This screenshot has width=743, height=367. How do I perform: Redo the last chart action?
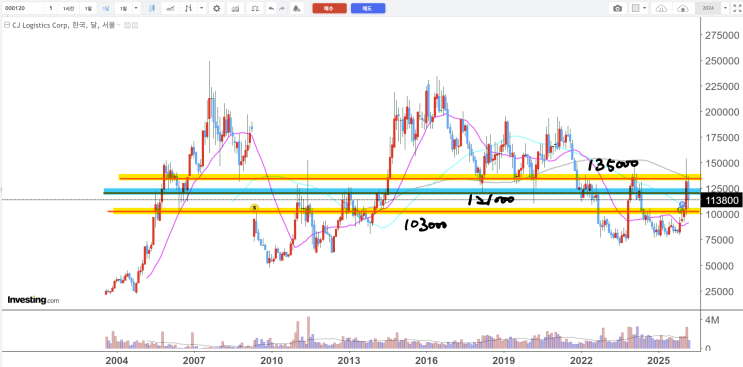point(282,8)
